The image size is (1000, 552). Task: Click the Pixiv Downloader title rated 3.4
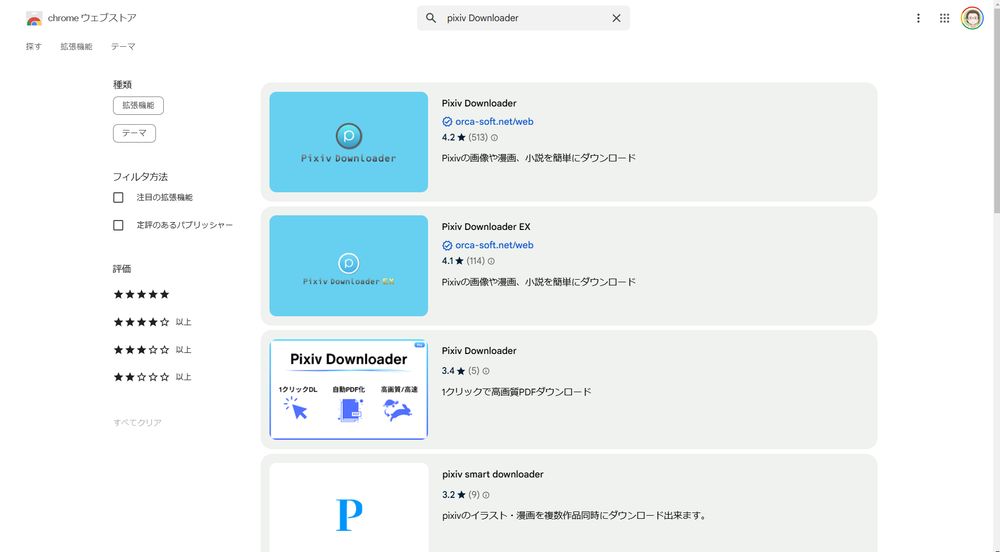click(x=479, y=351)
